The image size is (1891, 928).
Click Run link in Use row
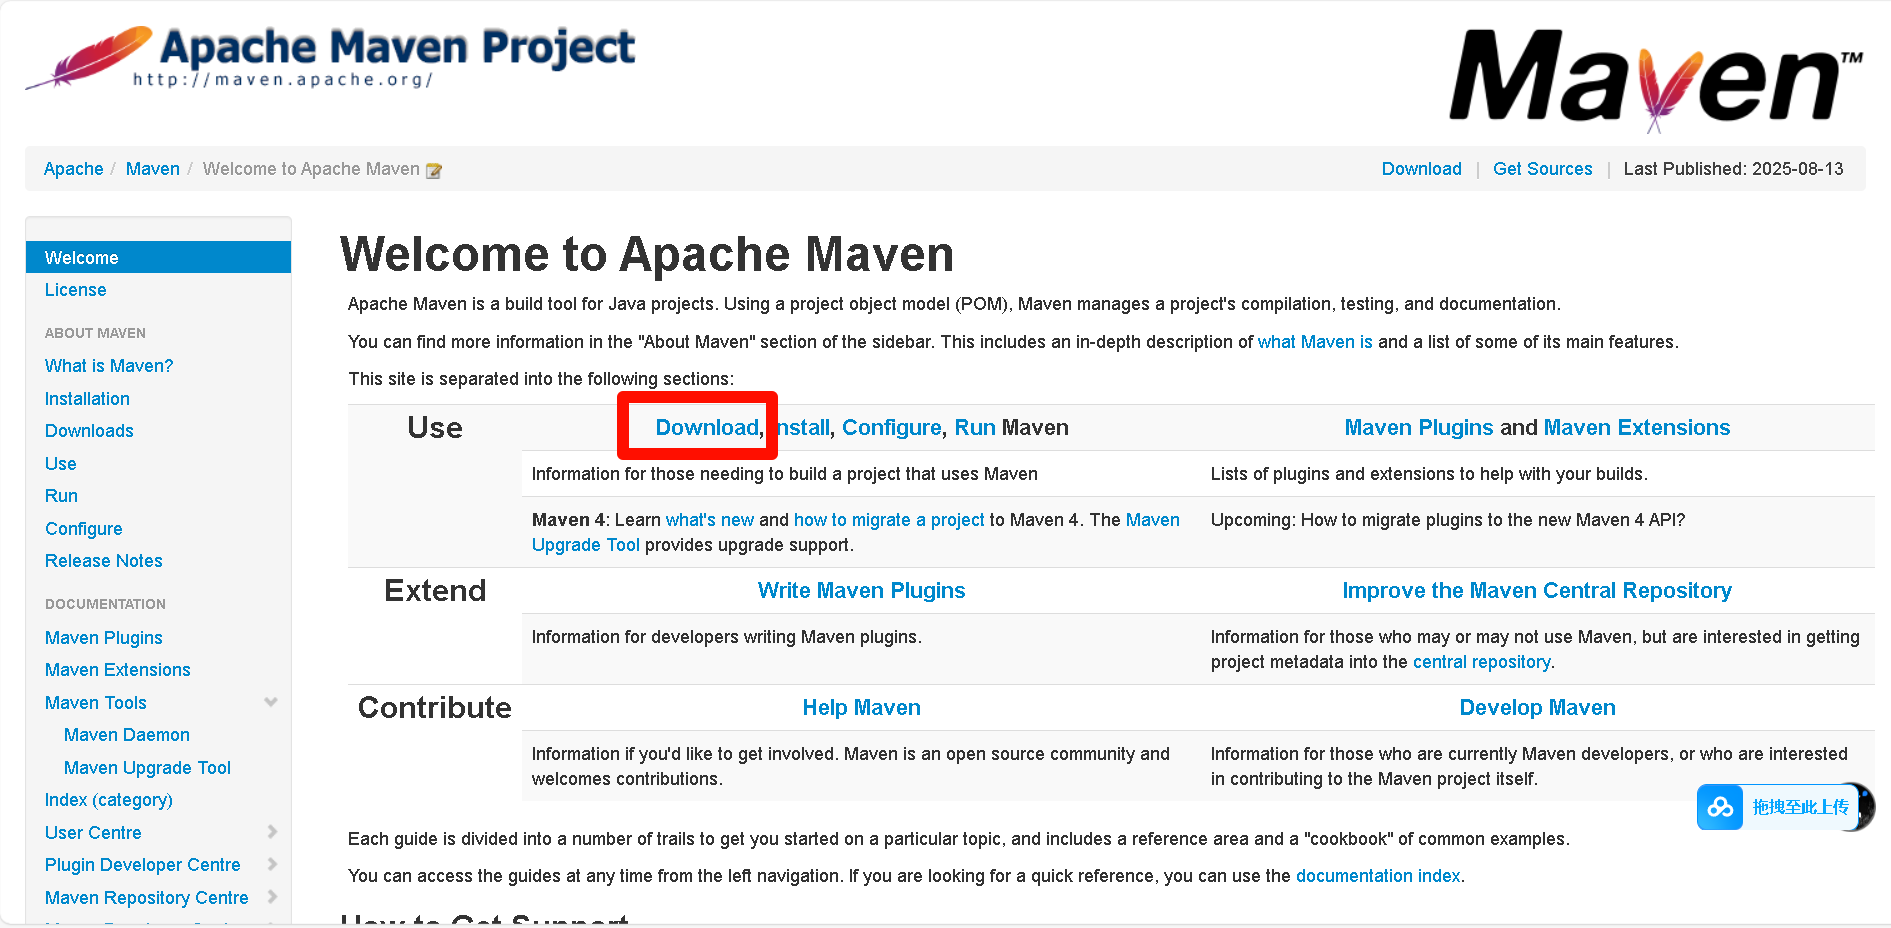click(975, 428)
